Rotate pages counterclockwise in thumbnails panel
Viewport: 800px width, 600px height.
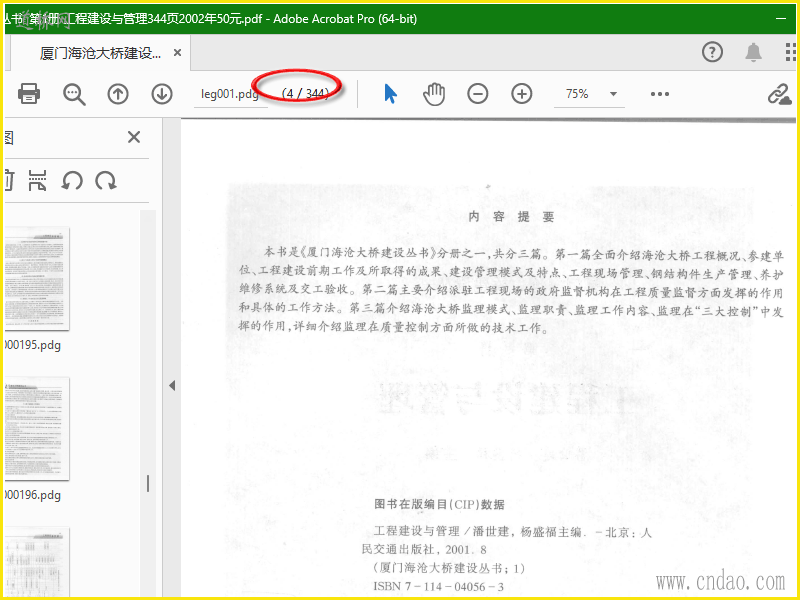pyautogui.click(x=72, y=181)
